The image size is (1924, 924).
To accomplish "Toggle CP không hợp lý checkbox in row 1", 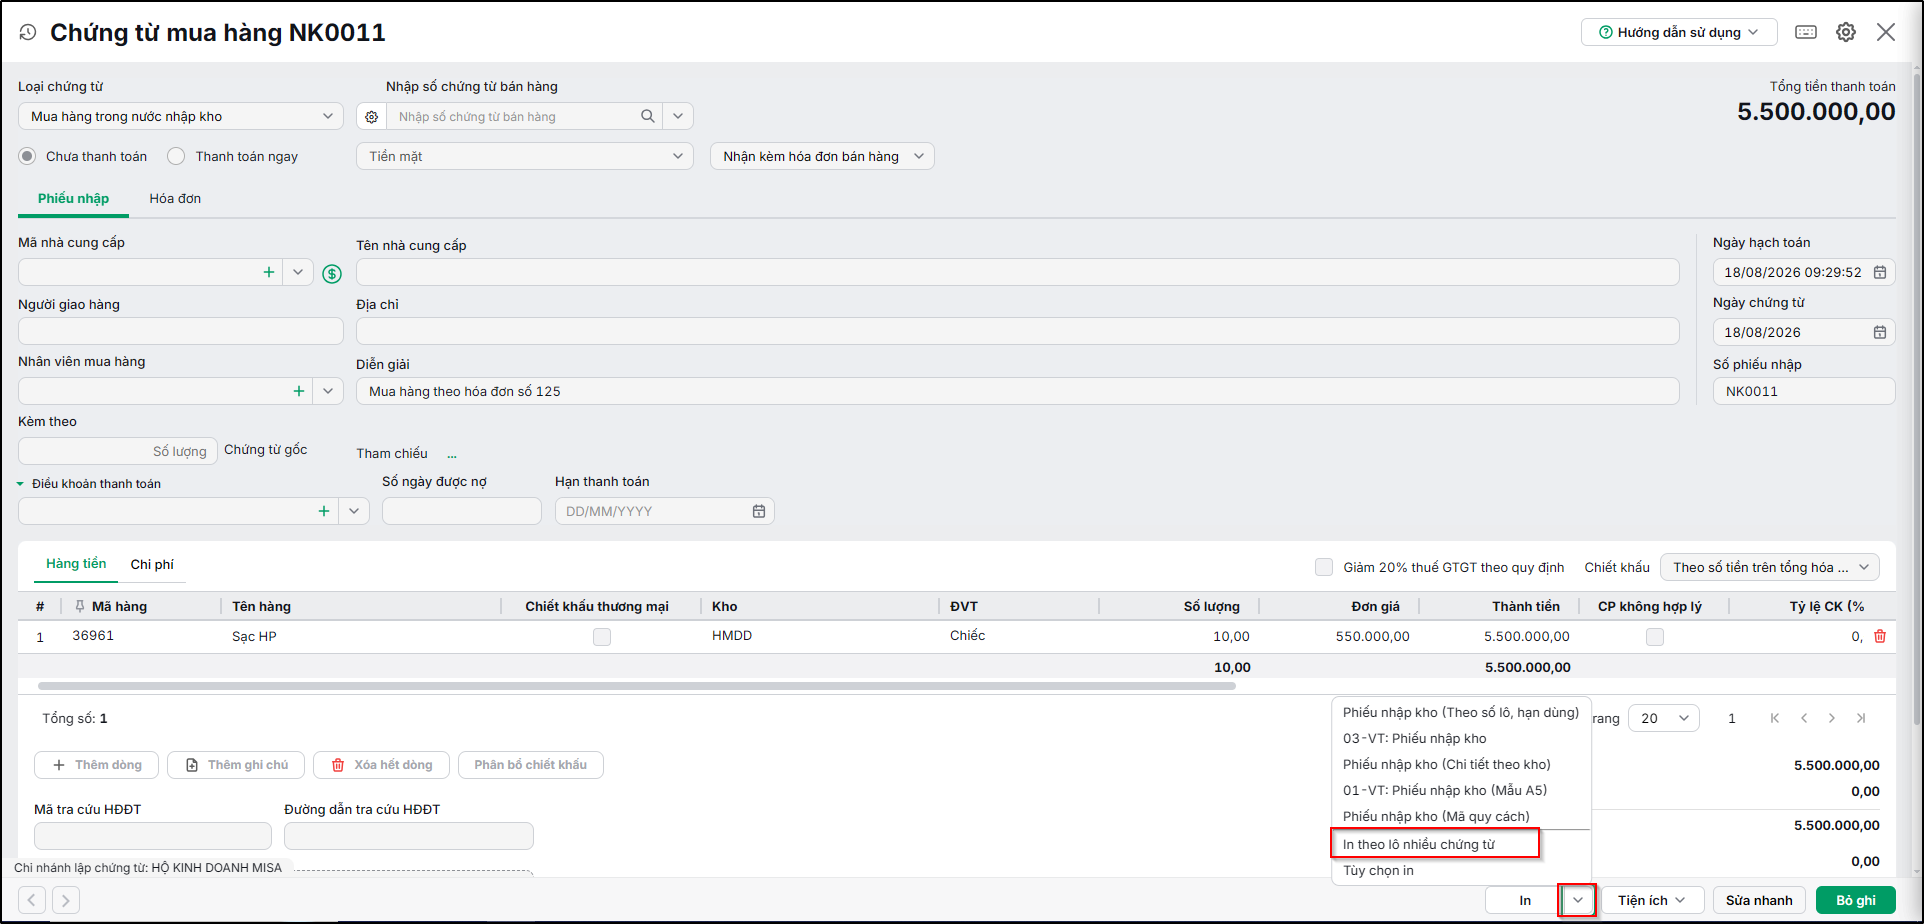I will click(1655, 636).
